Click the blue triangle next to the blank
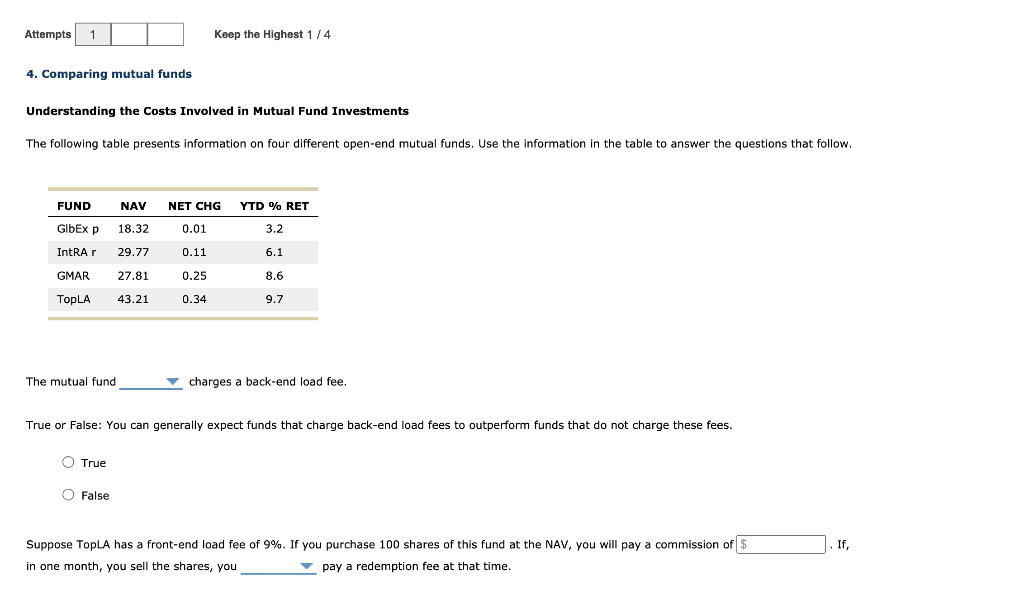Viewport: 1024px width, 600px height. point(172,381)
